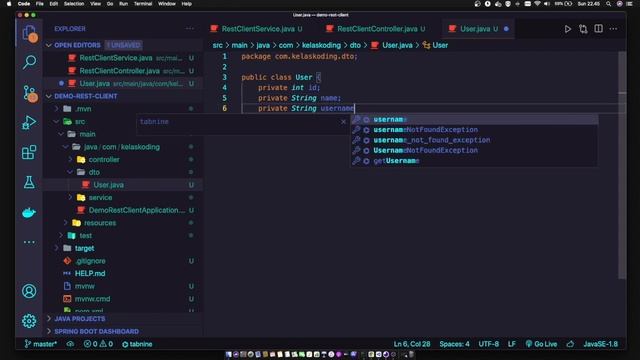
Task: Change line ending via LF
Action: coord(511,344)
